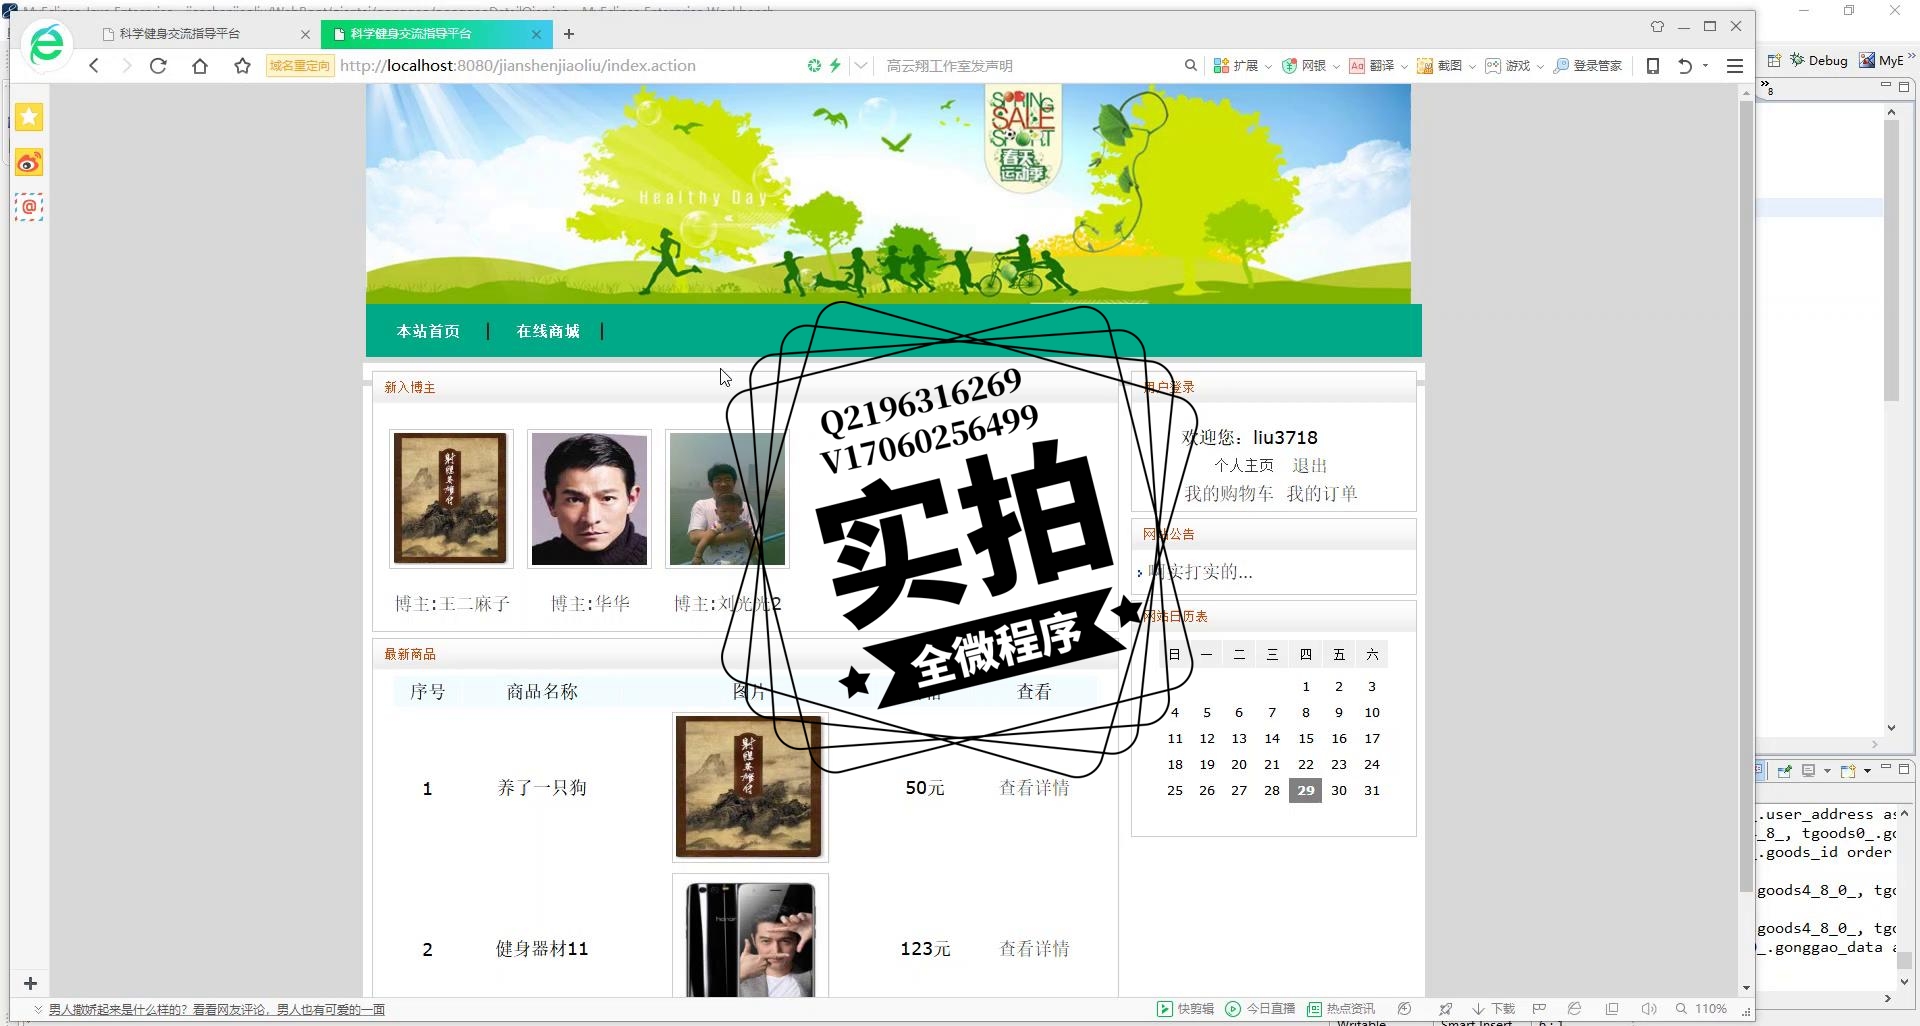Click the browser skin shirt icon
The height and width of the screenshot is (1026, 1920).
coord(1657,26)
